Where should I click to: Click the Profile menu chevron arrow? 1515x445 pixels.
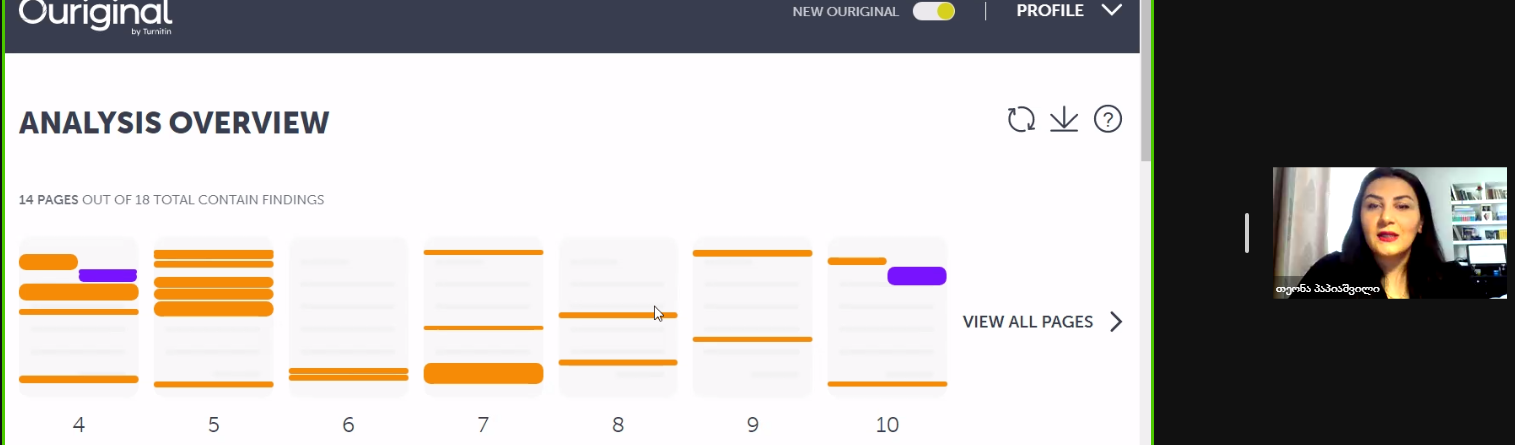[x=1112, y=10]
